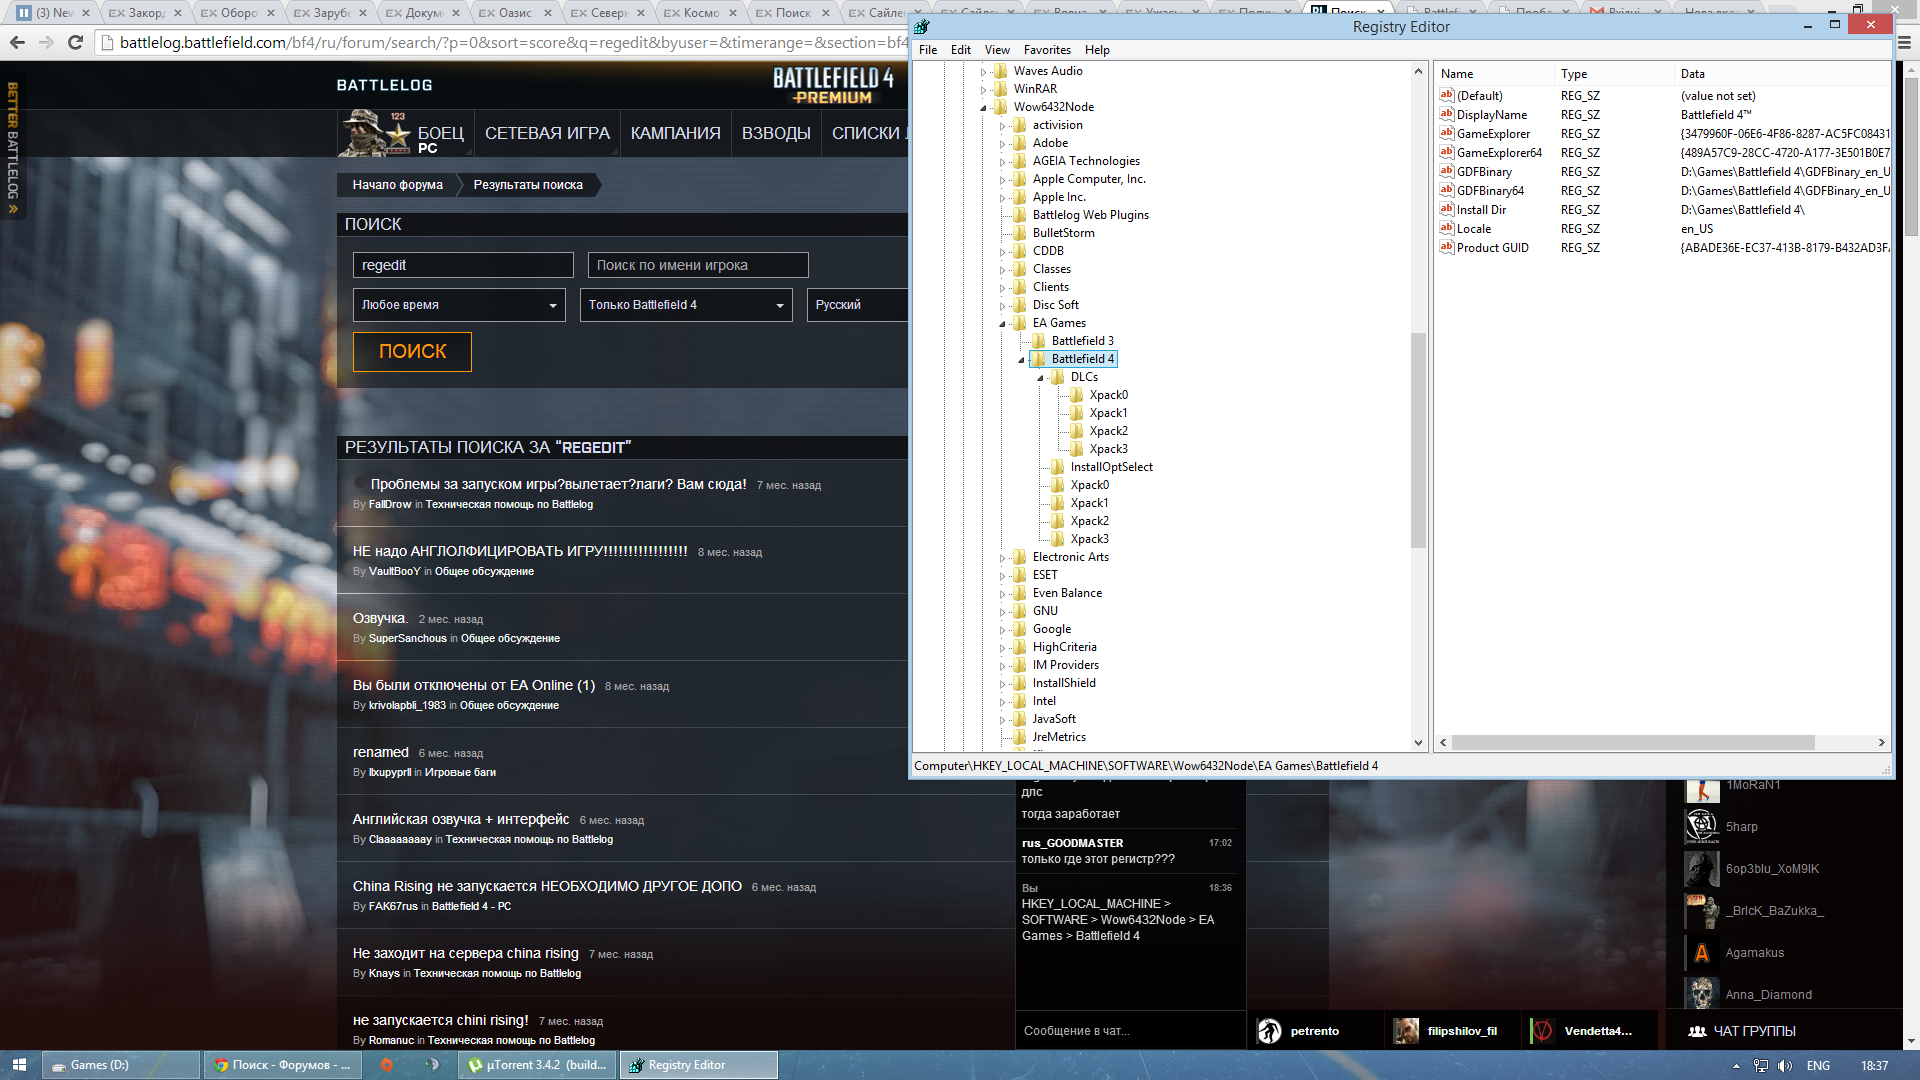Select the Locale registry value icon
This screenshot has height=1080, width=1920.
click(x=1446, y=228)
